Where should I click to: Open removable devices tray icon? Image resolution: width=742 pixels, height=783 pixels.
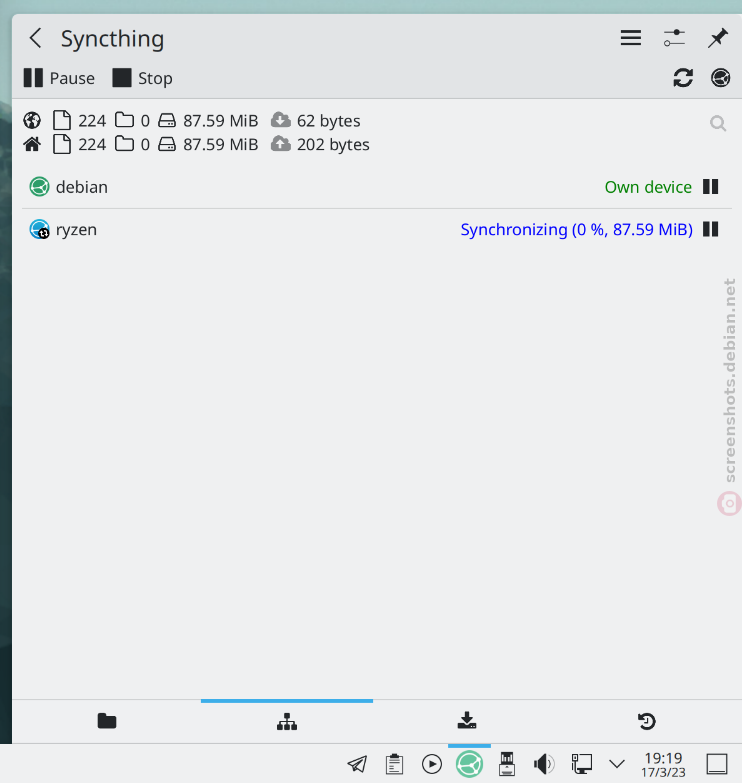click(507, 764)
